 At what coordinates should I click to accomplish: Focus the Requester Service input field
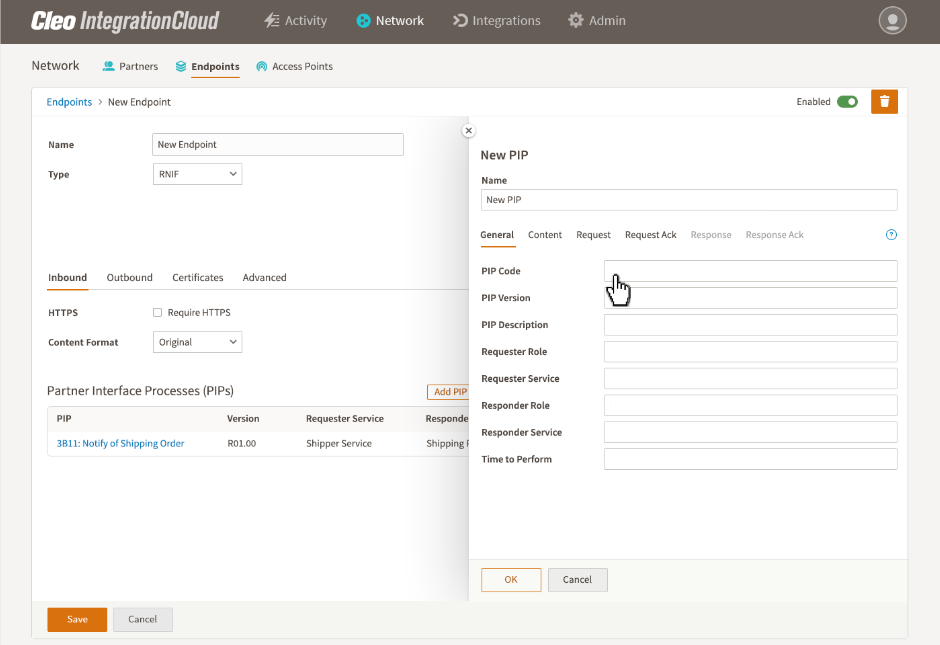751,379
